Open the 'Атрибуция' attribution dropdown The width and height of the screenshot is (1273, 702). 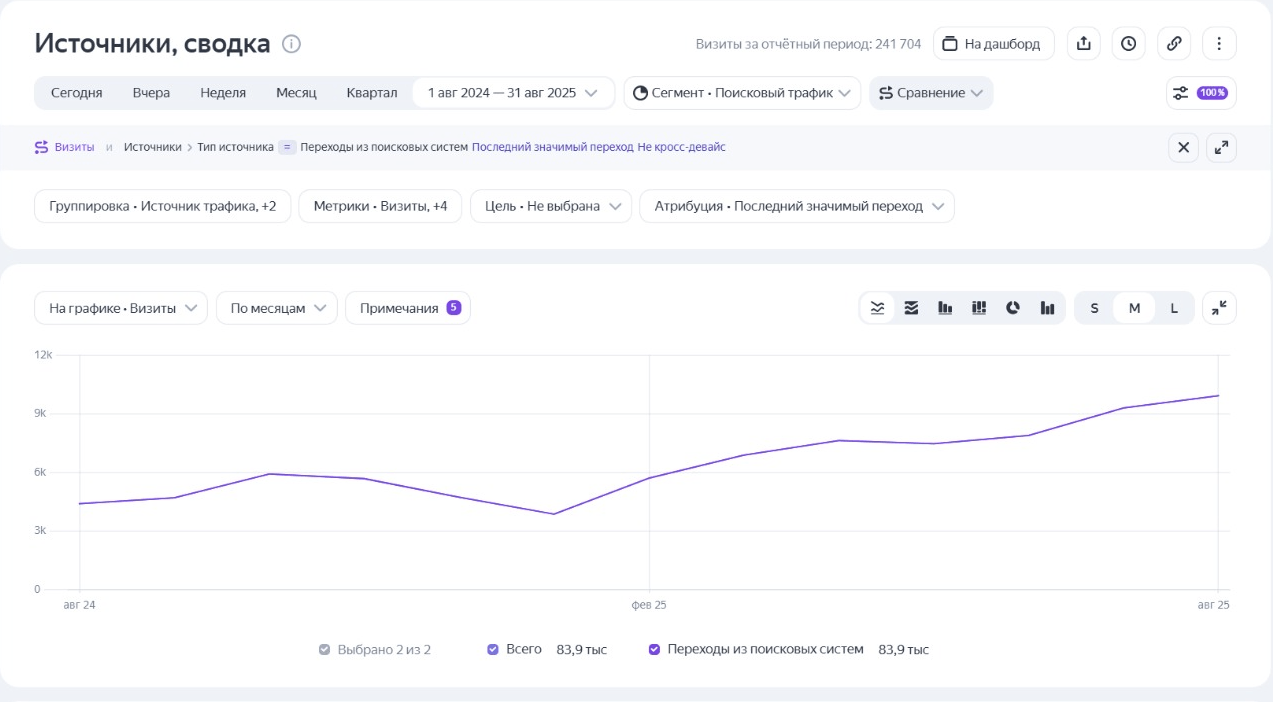[796, 206]
